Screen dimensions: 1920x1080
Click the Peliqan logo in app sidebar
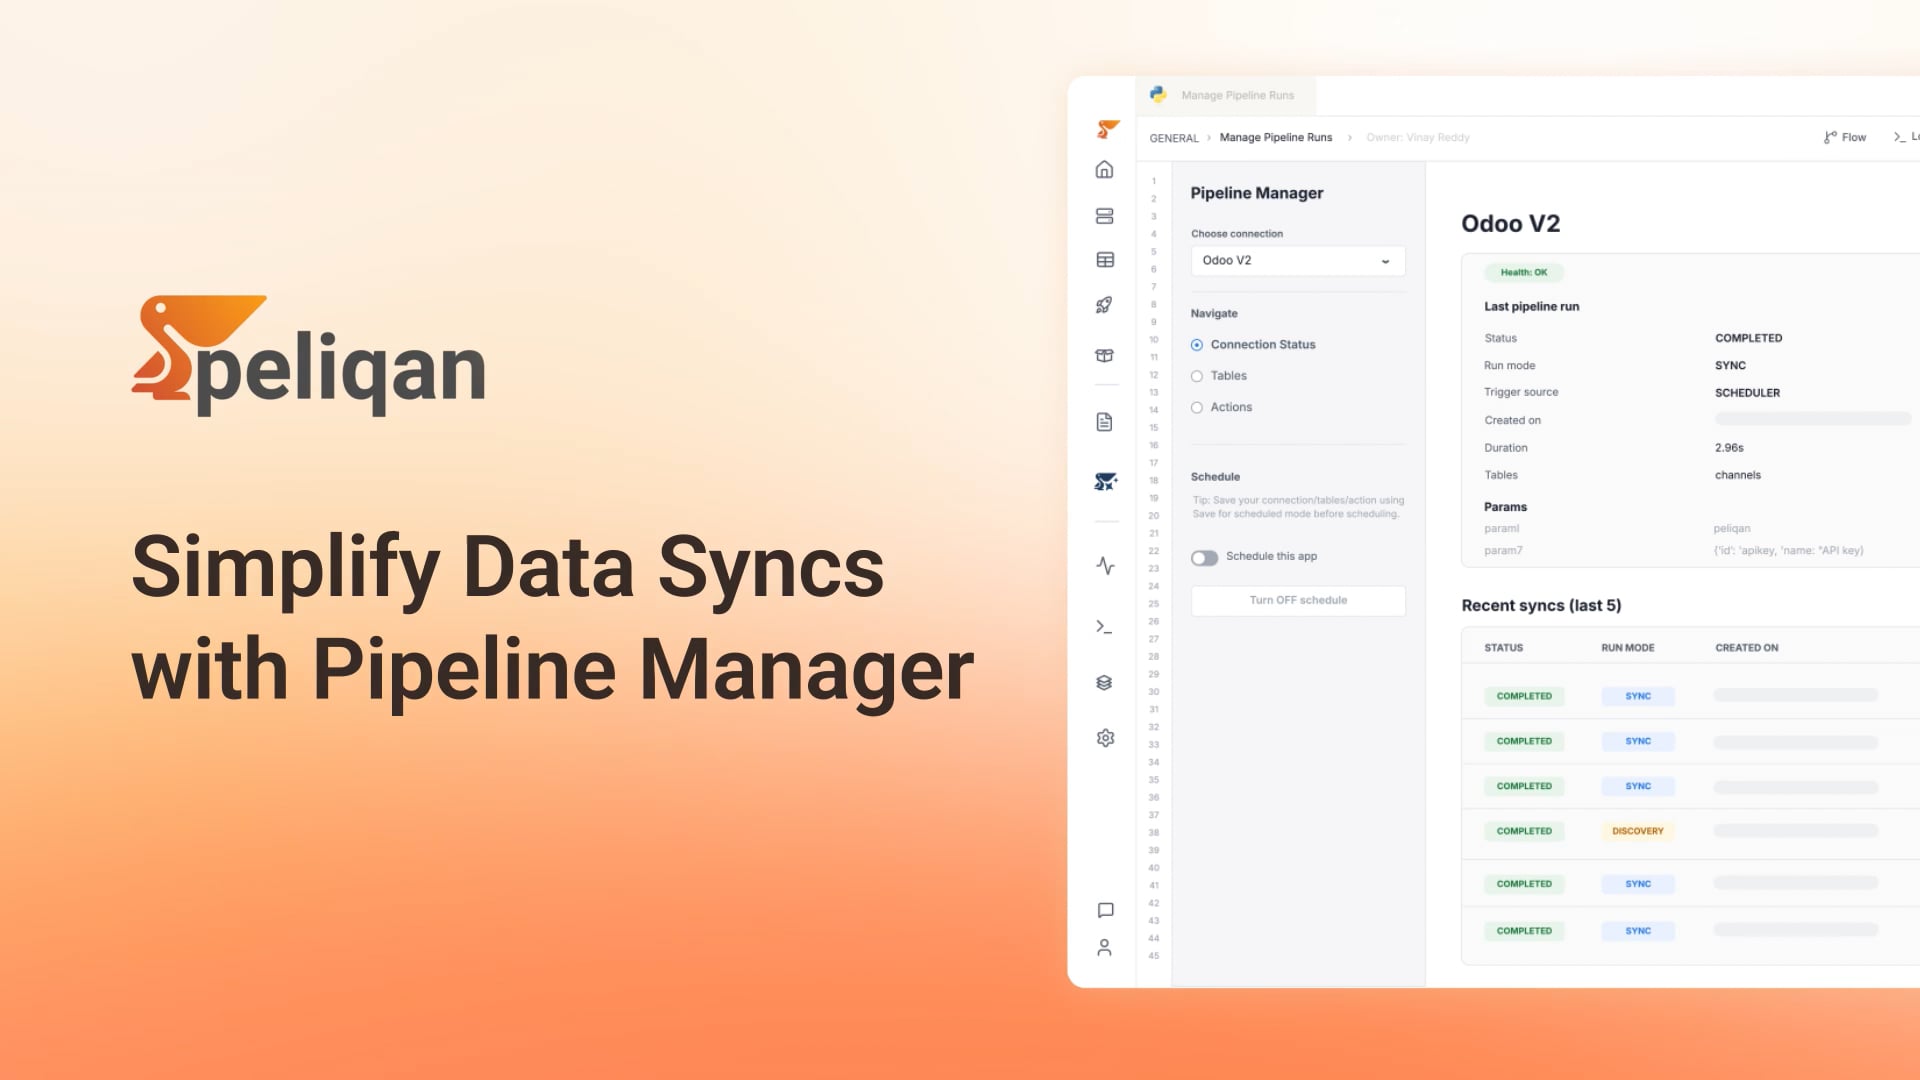click(x=1107, y=128)
